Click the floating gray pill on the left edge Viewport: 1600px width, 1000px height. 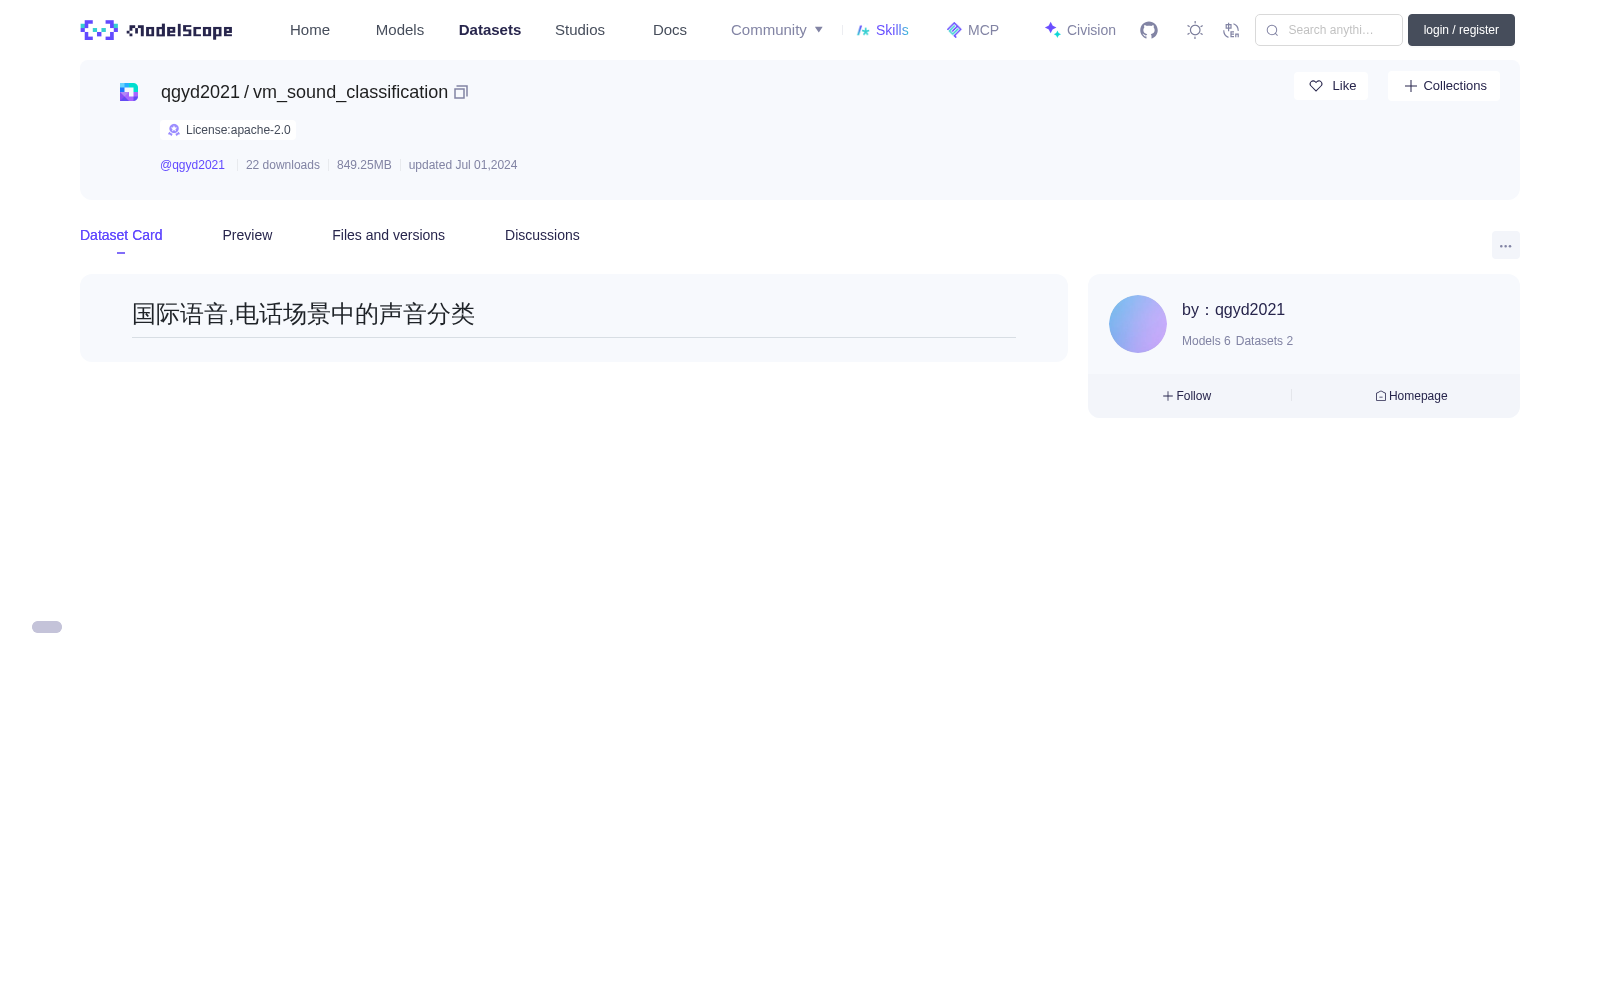coord(47,627)
